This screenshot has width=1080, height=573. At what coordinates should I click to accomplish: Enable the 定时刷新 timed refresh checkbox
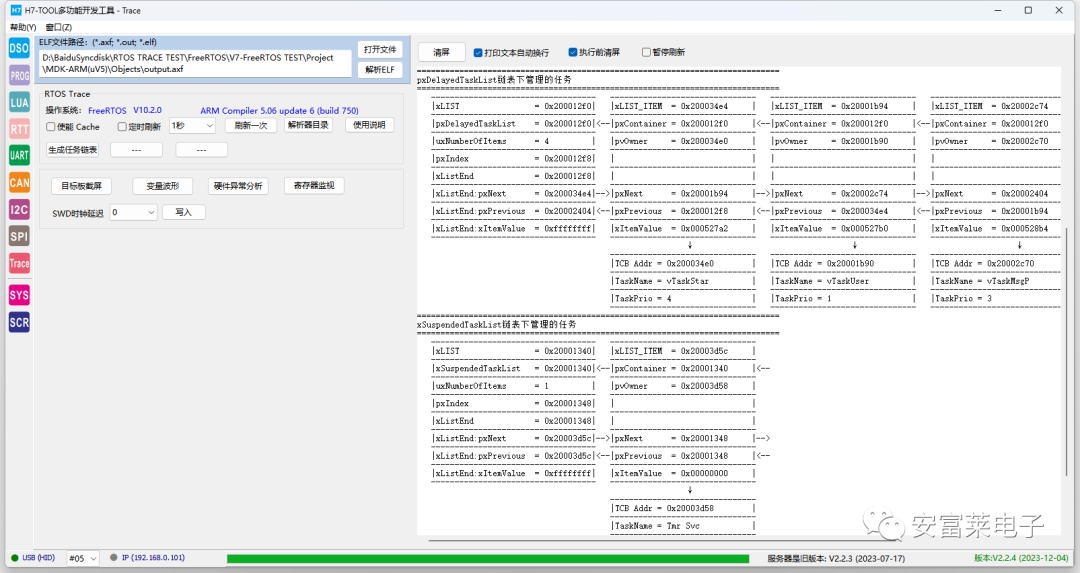[x=122, y=127]
